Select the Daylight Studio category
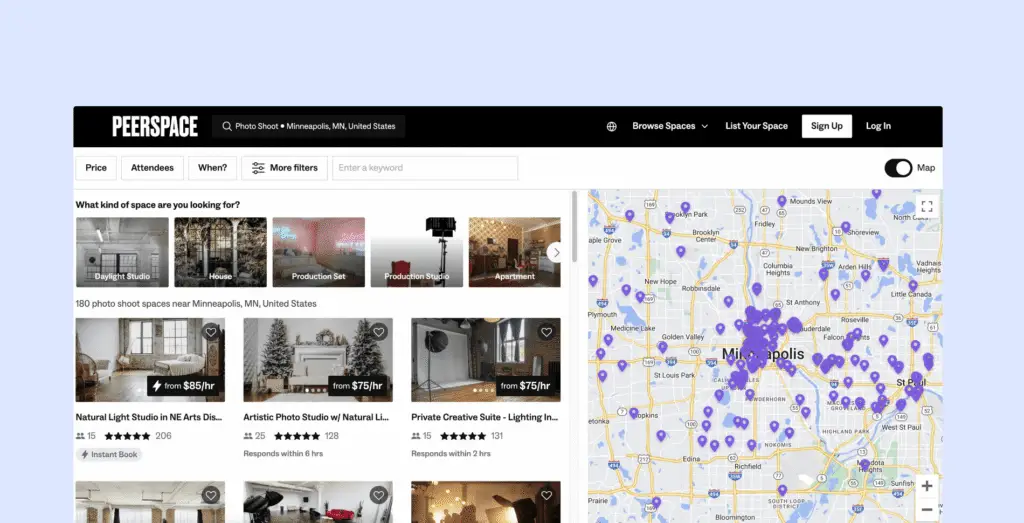This screenshot has height=523, width=1024. click(x=122, y=252)
